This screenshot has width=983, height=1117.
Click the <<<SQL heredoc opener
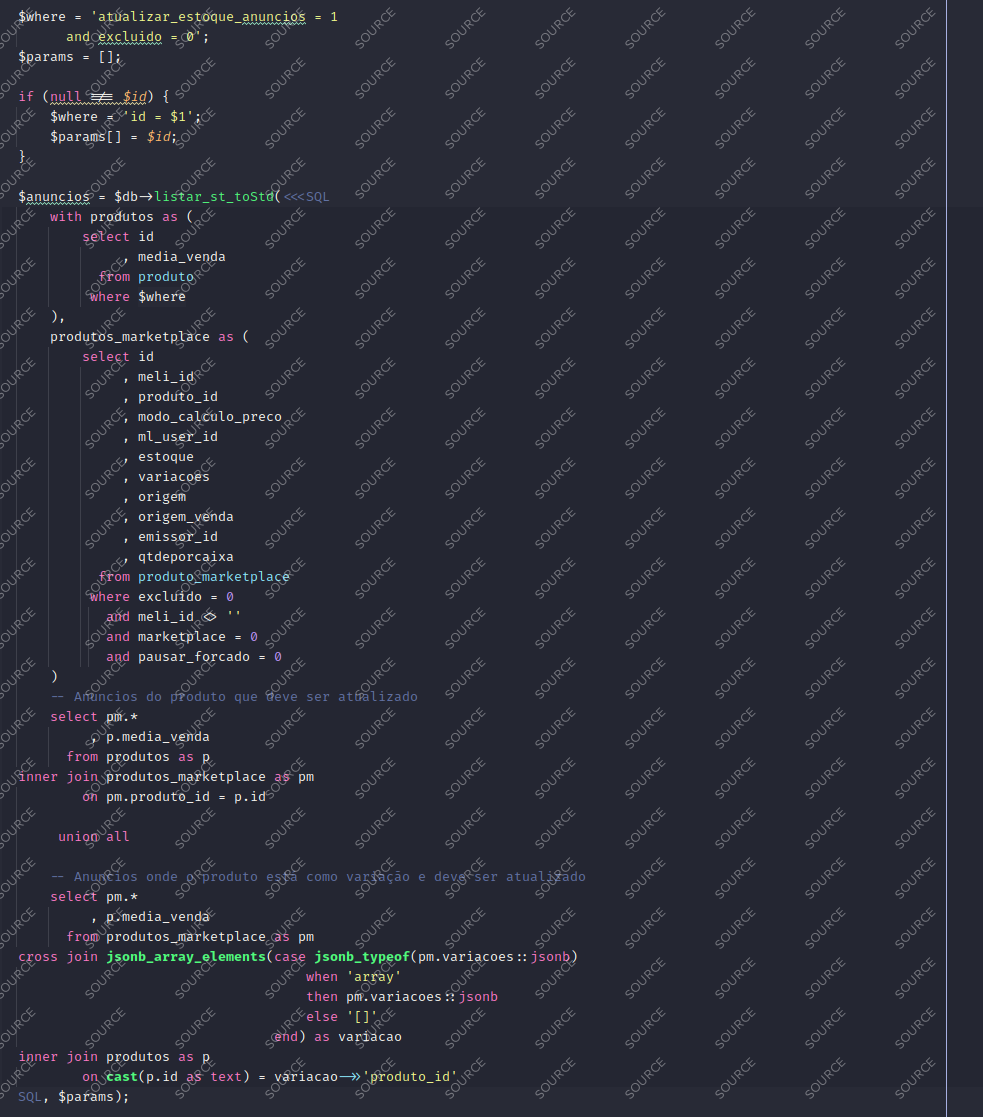point(306,197)
